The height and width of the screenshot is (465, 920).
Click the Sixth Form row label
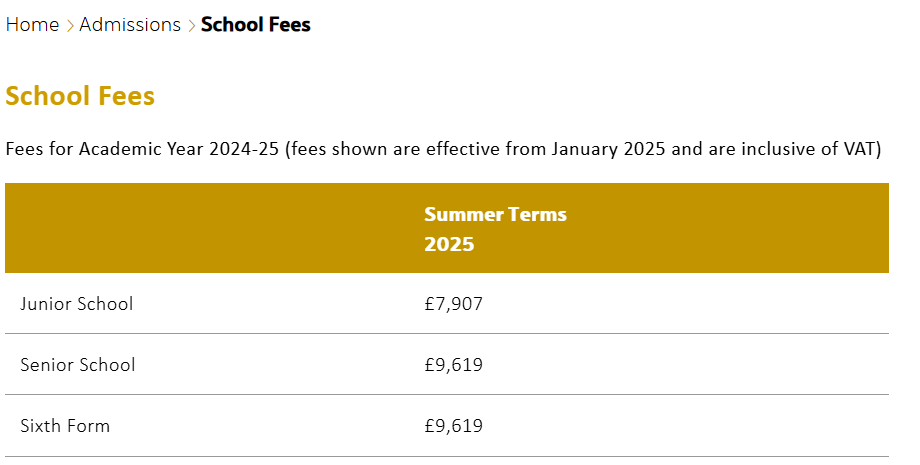coord(65,426)
